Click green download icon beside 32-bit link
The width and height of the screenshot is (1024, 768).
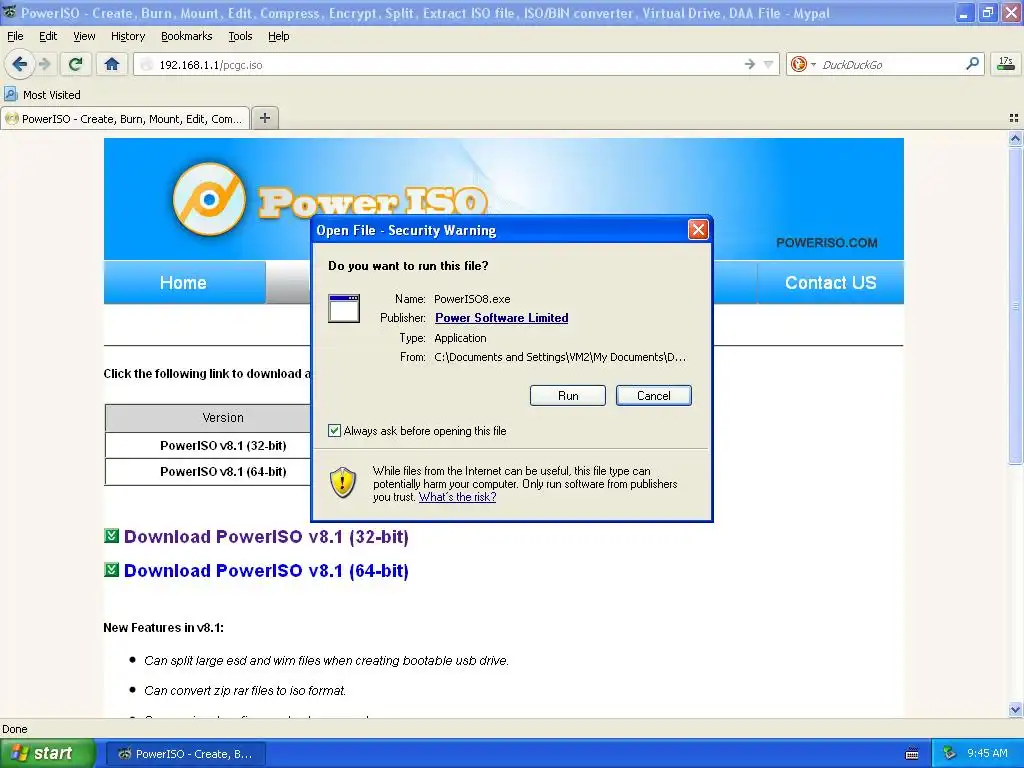(112, 536)
